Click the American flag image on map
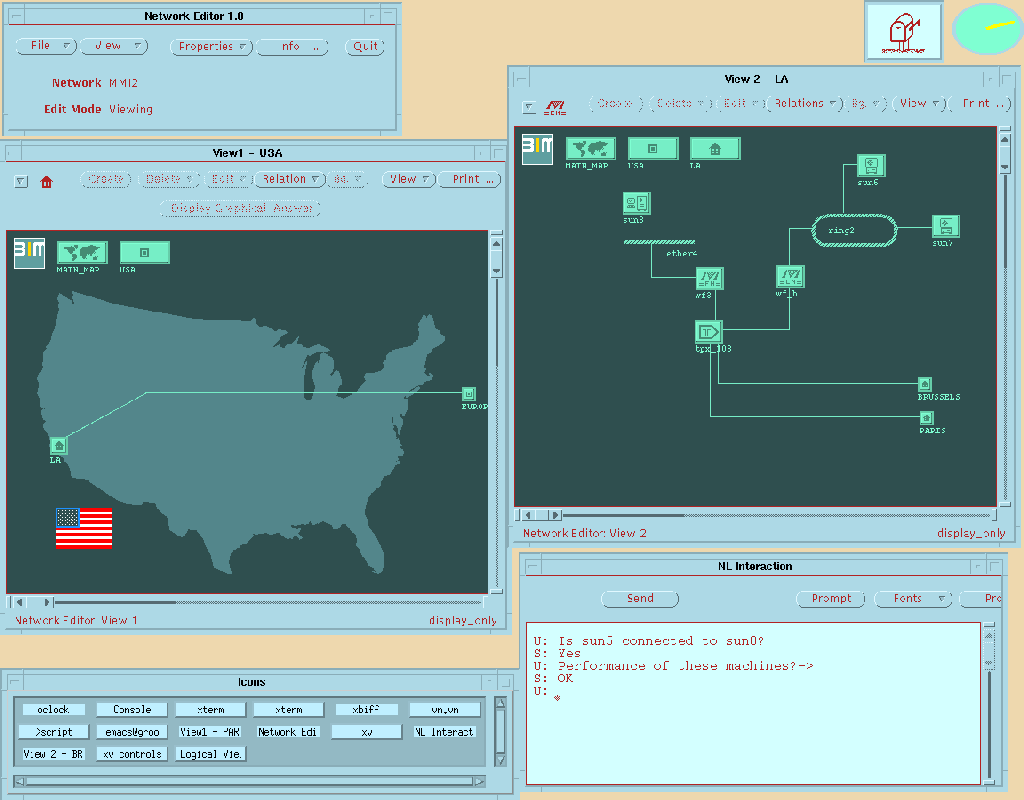The width and height of the screenshot is (1024, 800). click(x=84, y=528)
